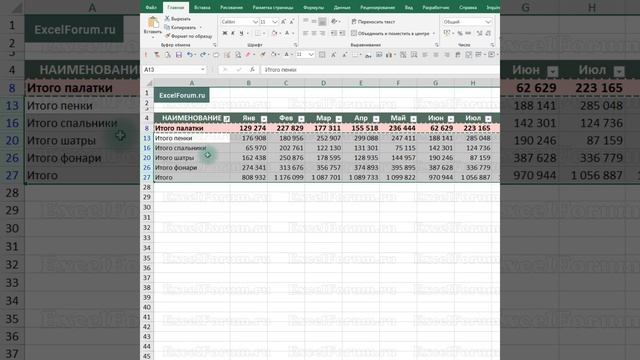Switch to the Рецензирование tab
Image resolution: width=640 pixels, height=360 pixels.
[x=377, y=7]
